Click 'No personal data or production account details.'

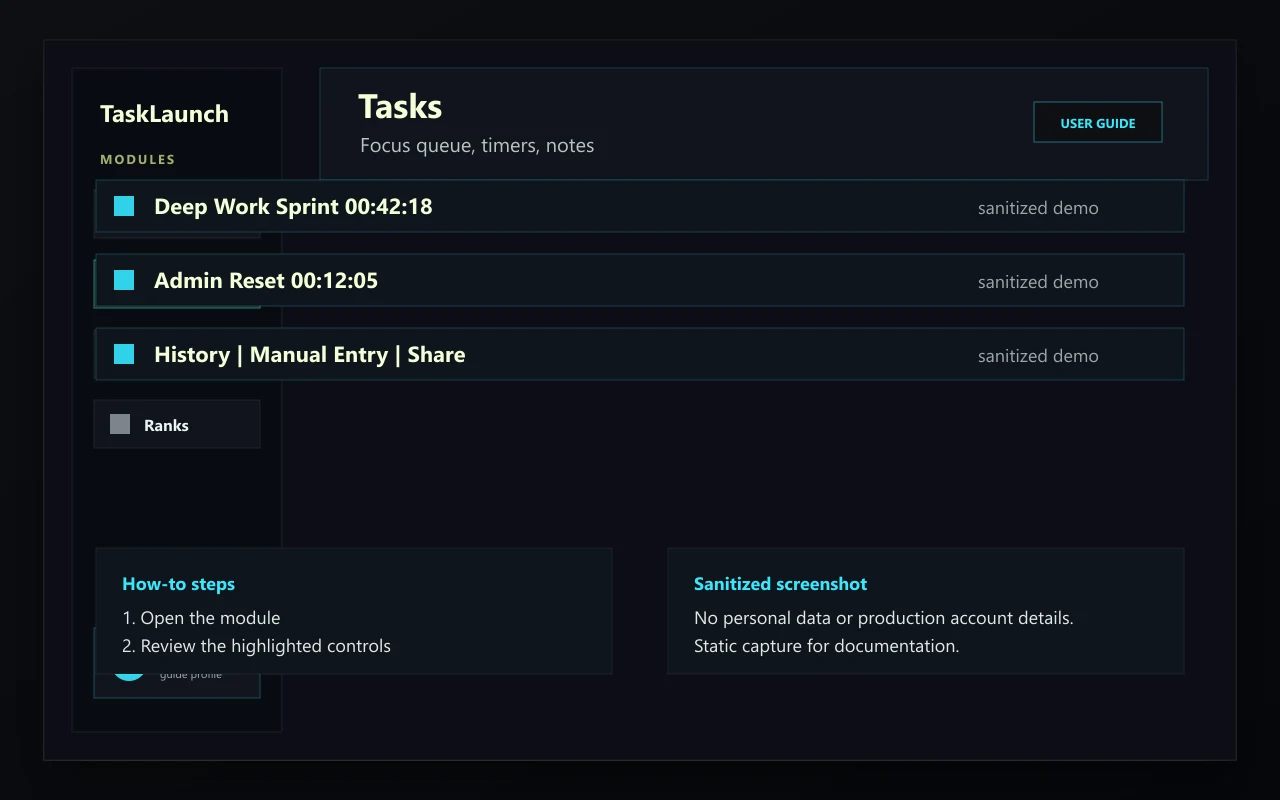coord(883,618)
